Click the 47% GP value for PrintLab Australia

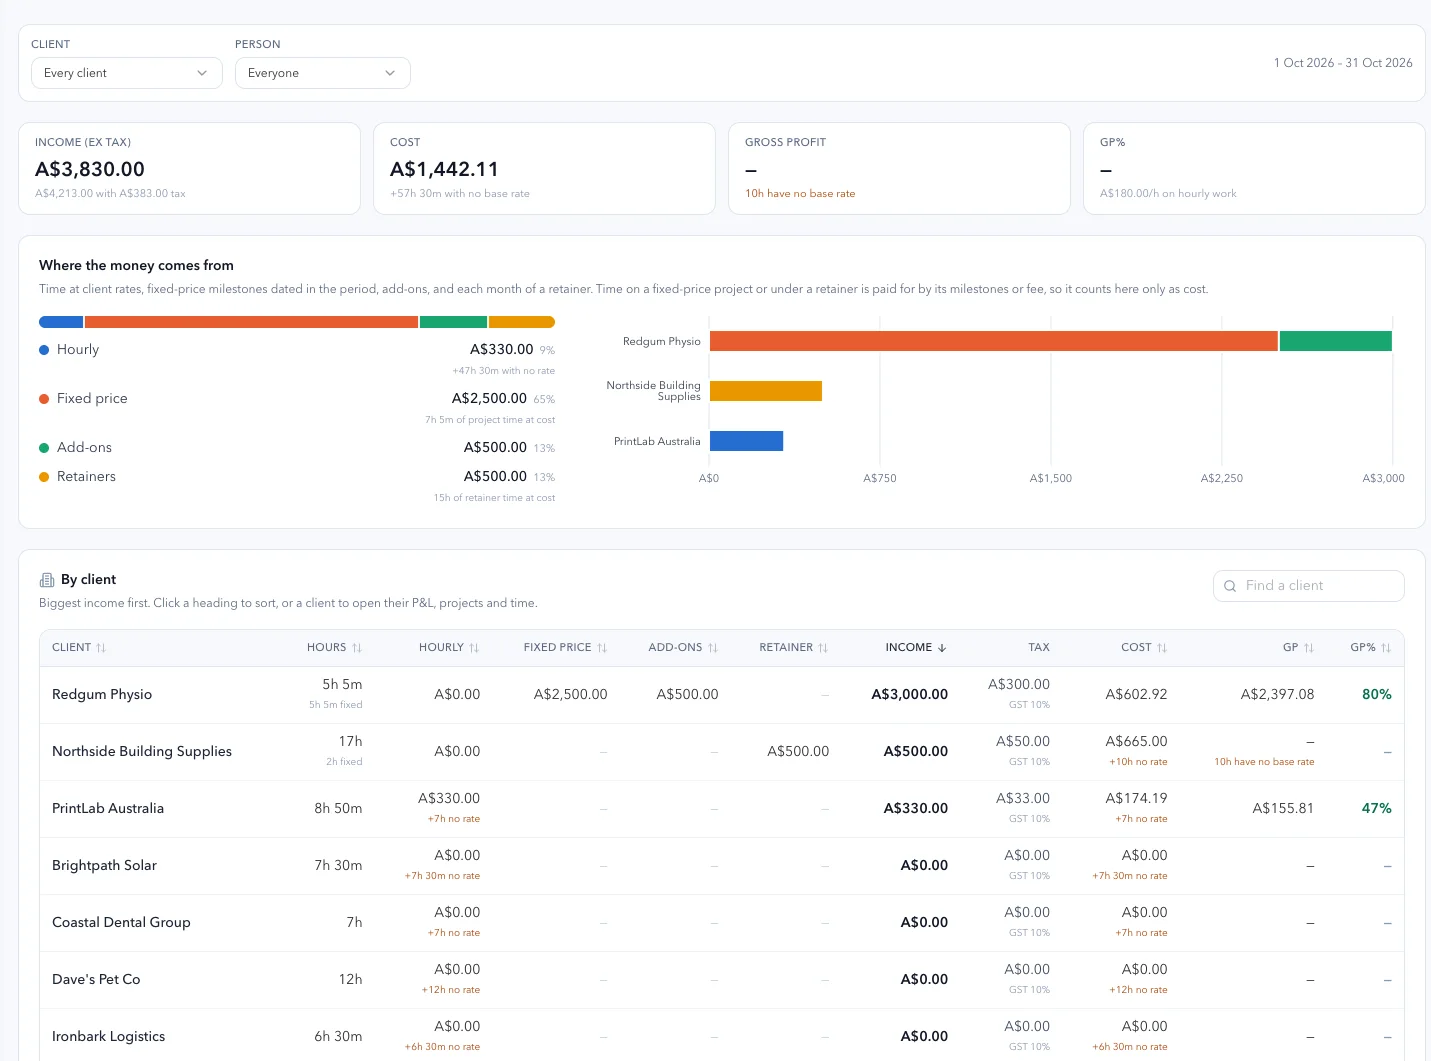pos(1377,809)
